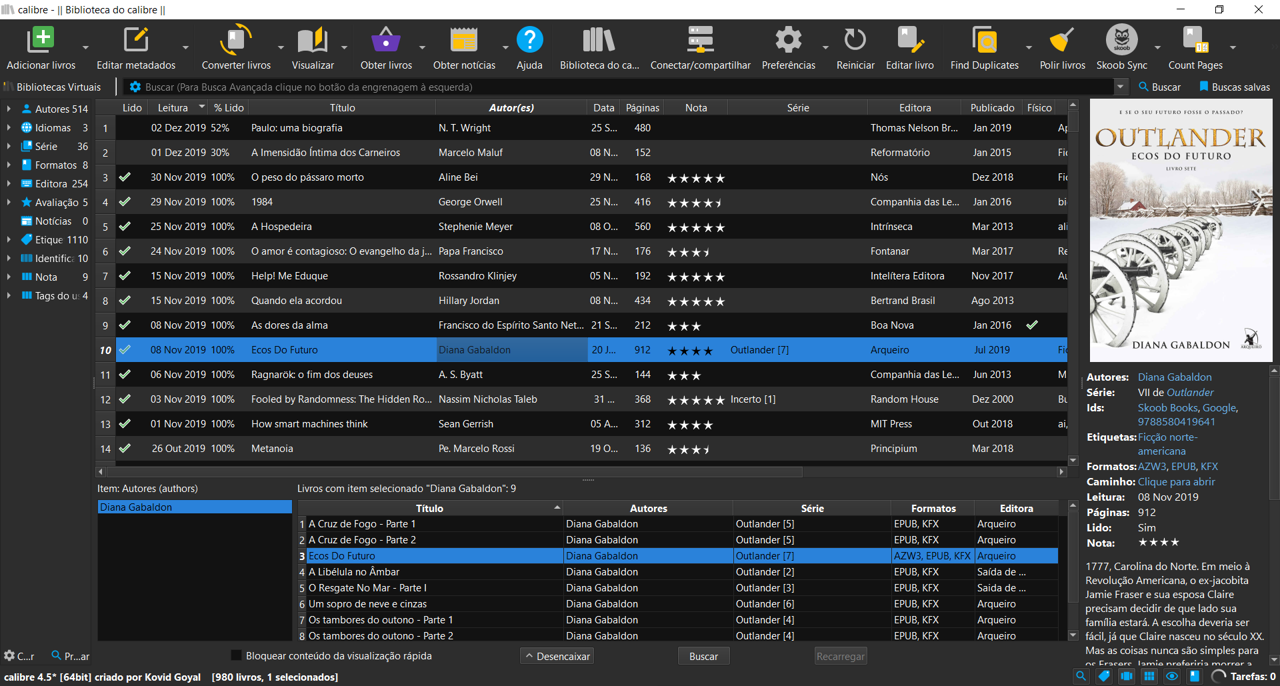Follow the Skoob Books link
This screenshot has width=1280, height=686.
coord(1167,408)
